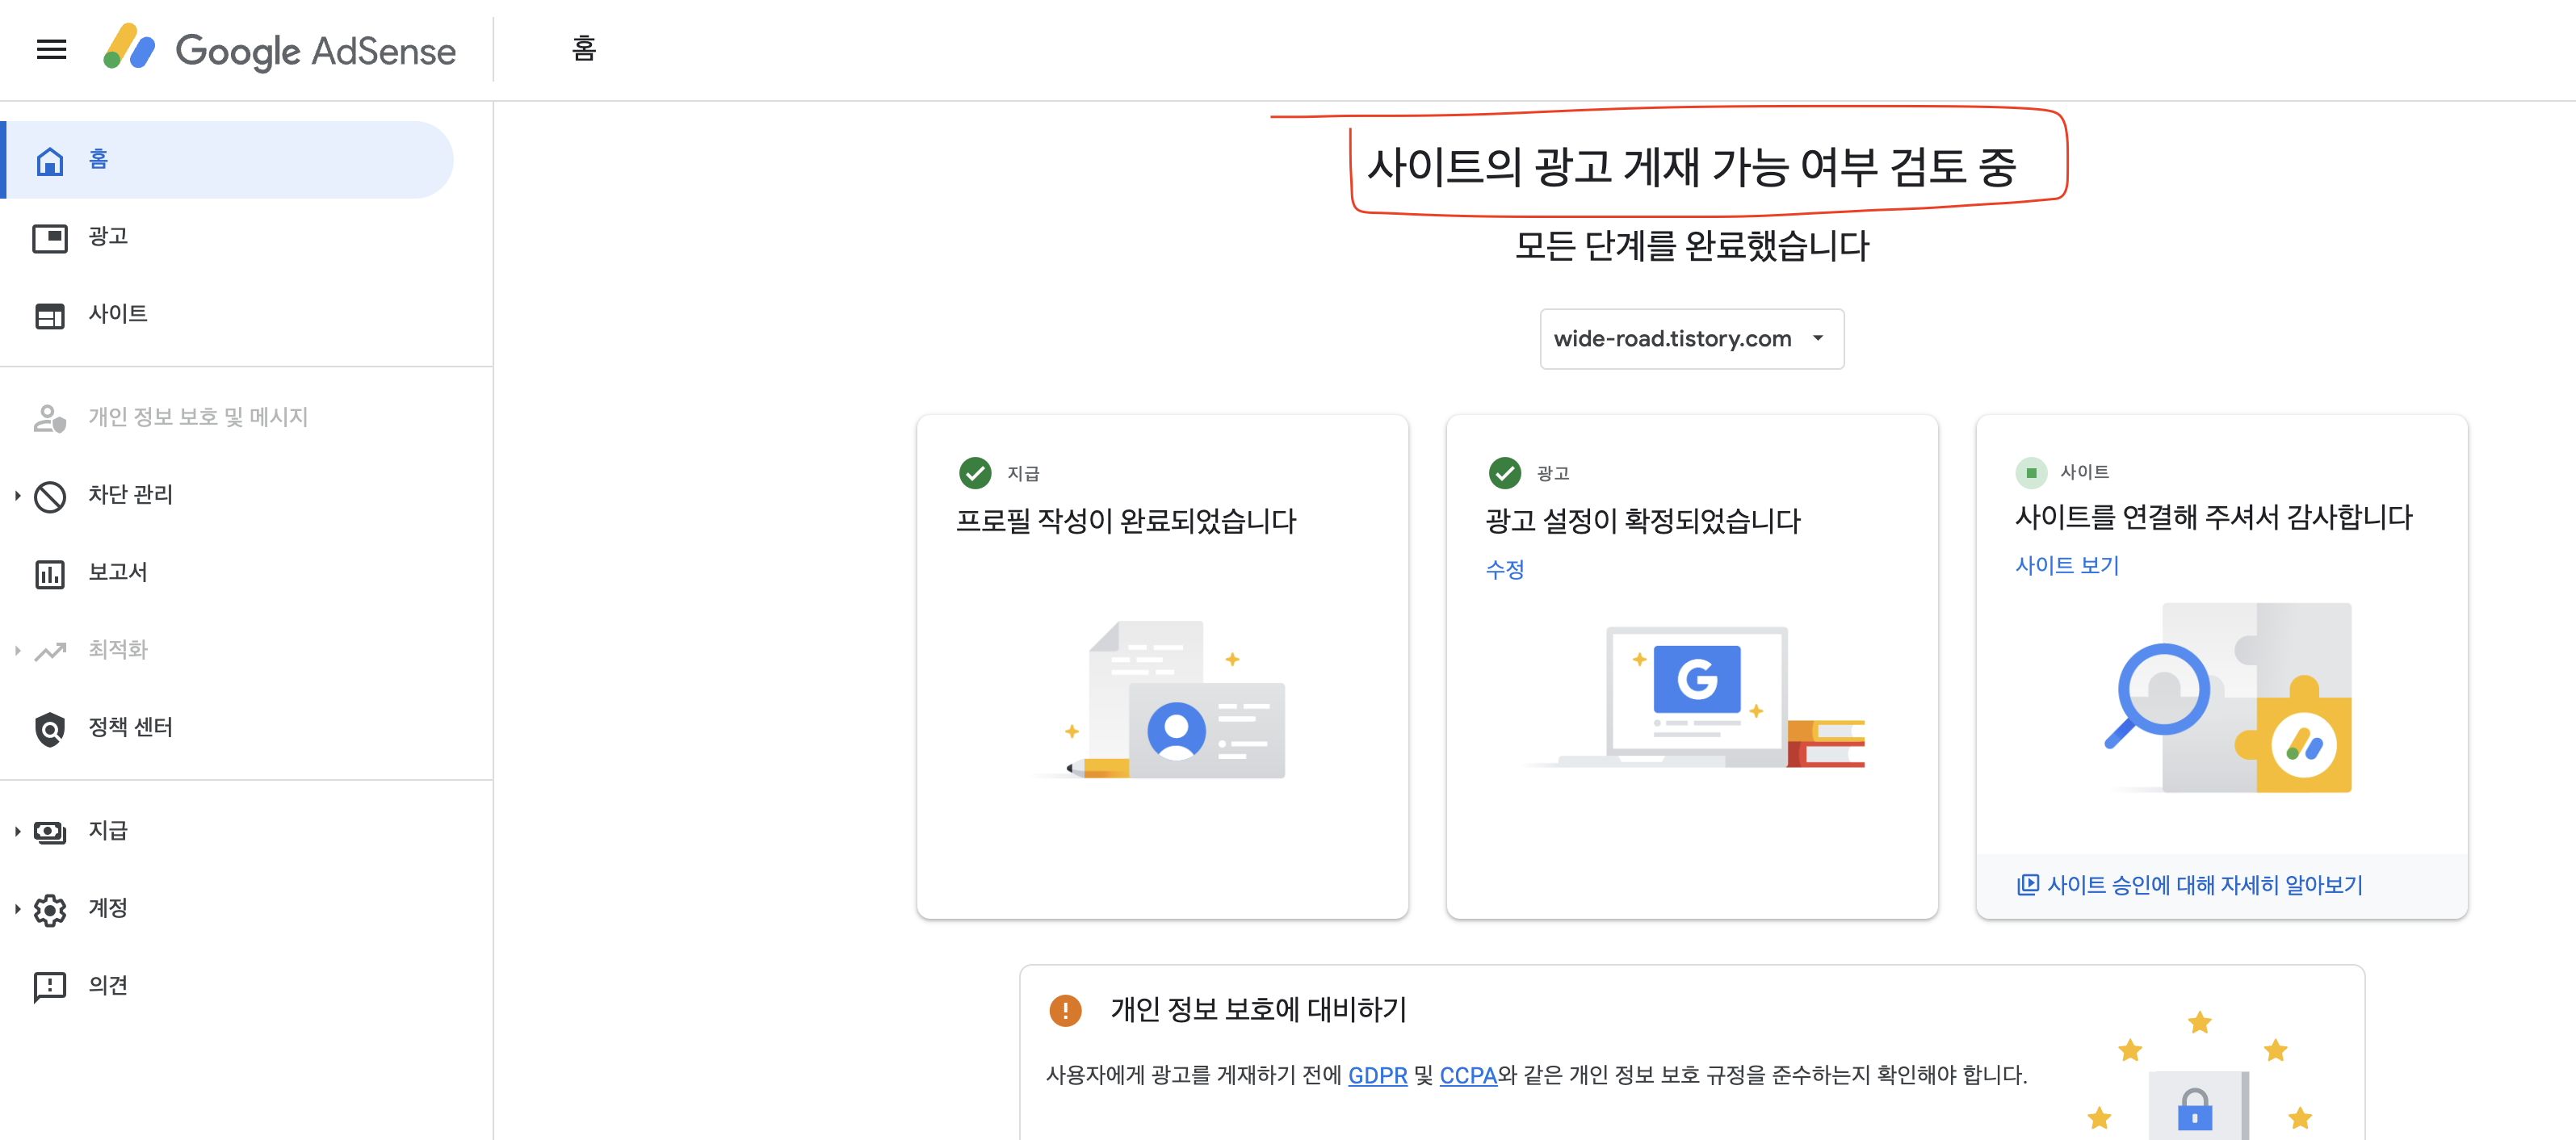Viewport: 2576px width, 1140px height.
Task: Open the hamburger main menu
Action: pos(51,49)
